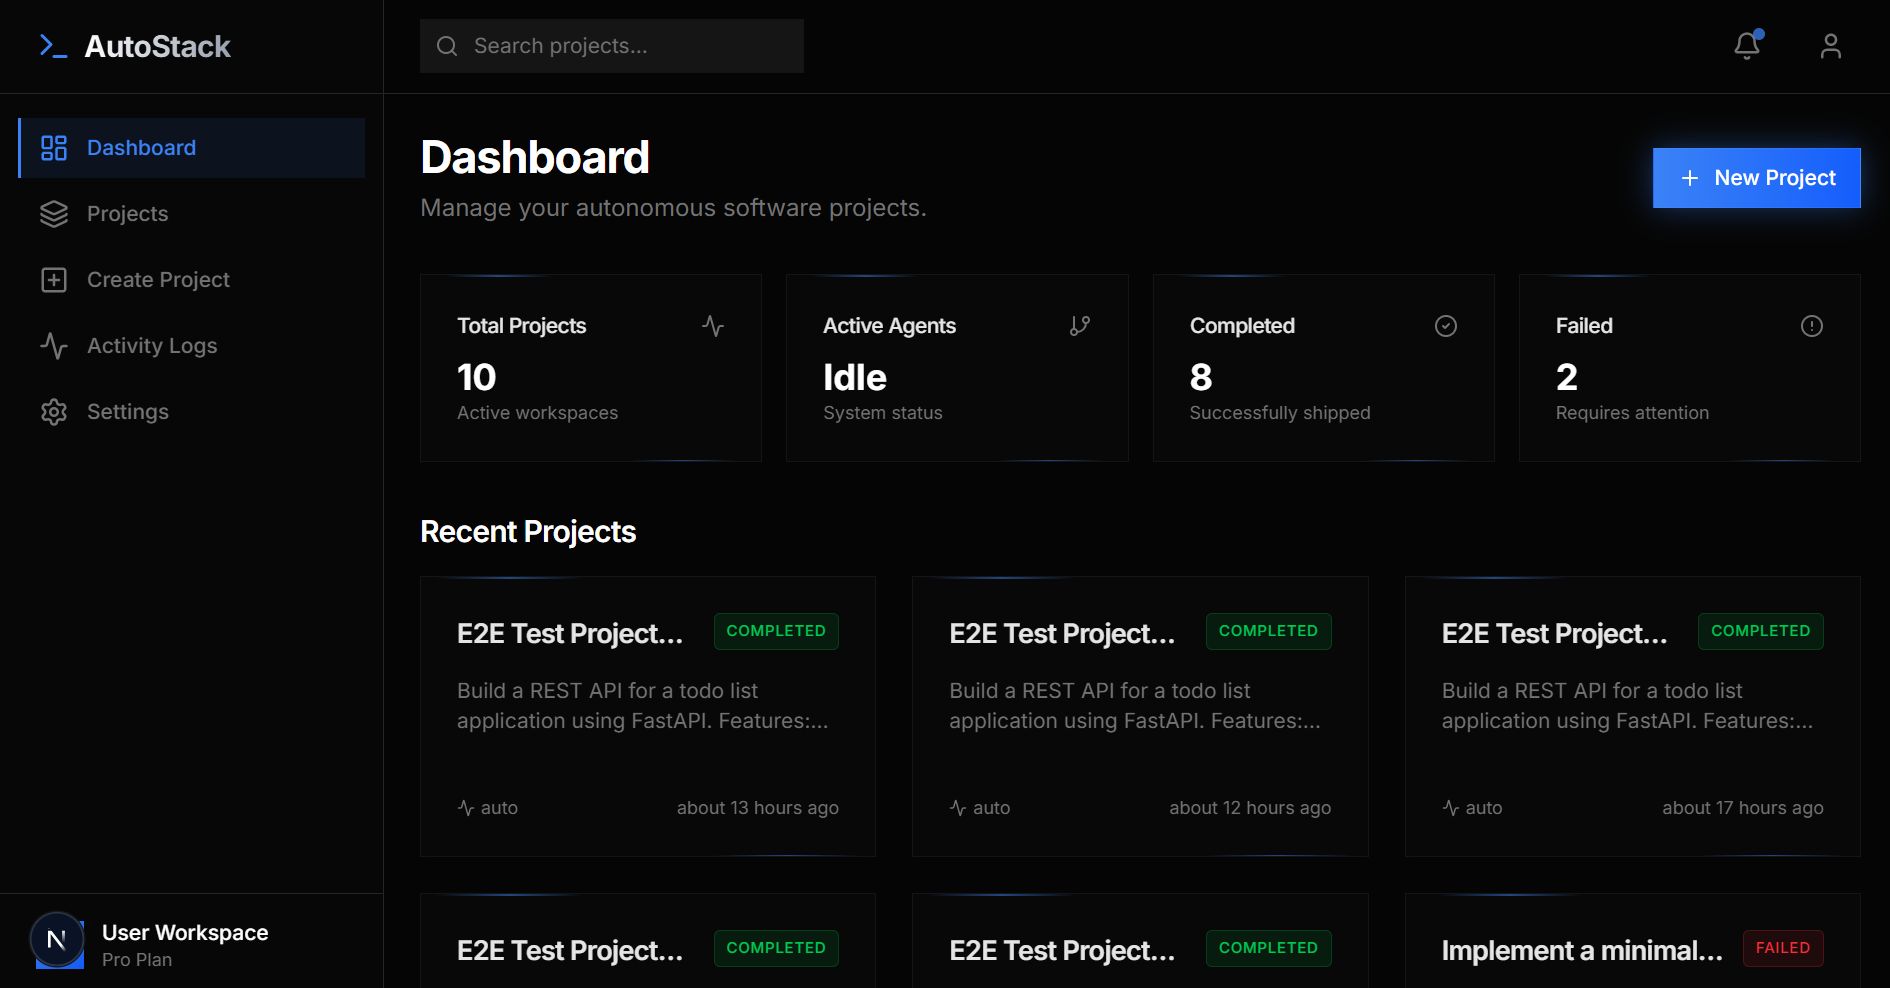Click the pulse icon on Total Projects card
Image resolution: width=1890 pixels, height=988 pixels.
[713, 326]
